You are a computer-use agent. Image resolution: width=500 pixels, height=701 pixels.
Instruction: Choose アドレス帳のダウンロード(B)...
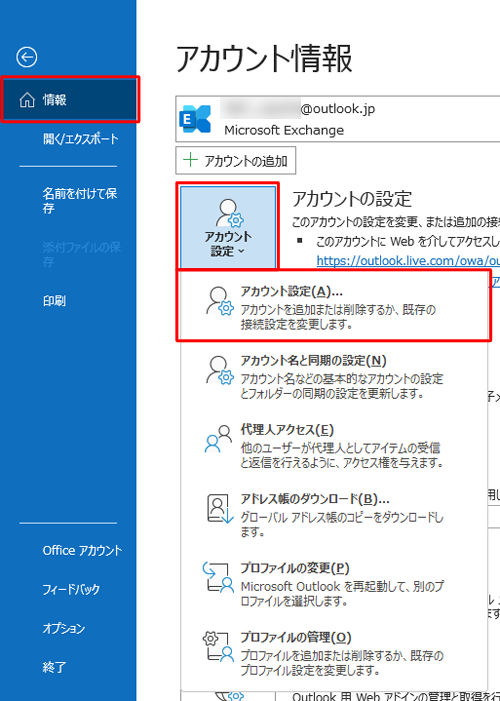(x=334, y=515)
